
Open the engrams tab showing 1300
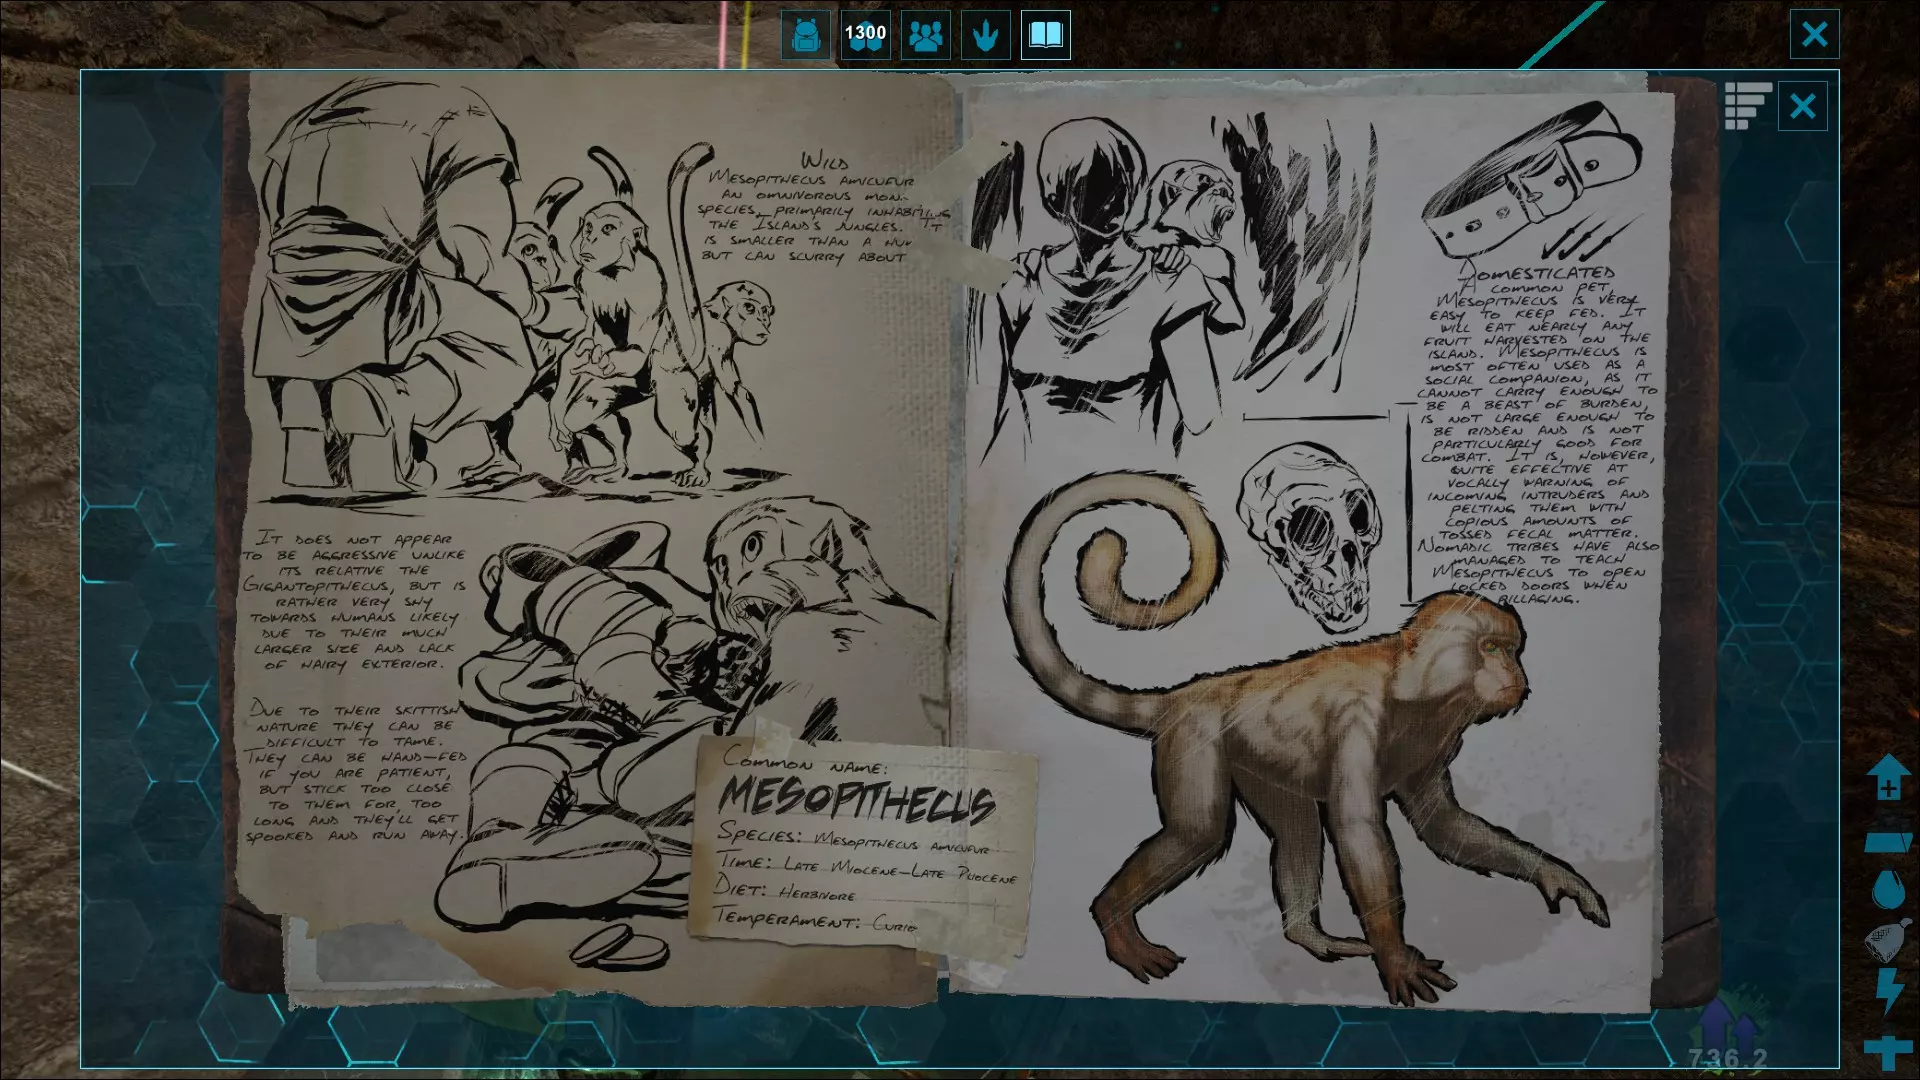coord(865,36)
